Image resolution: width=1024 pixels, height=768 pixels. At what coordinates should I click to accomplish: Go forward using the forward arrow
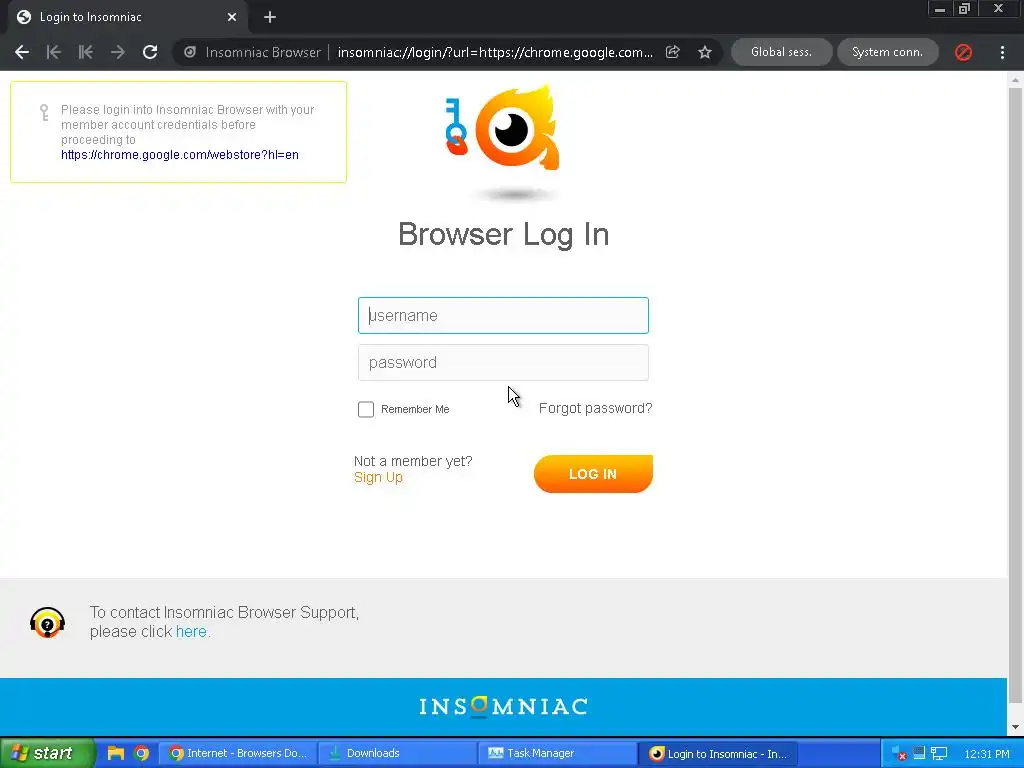click(118, 52)
